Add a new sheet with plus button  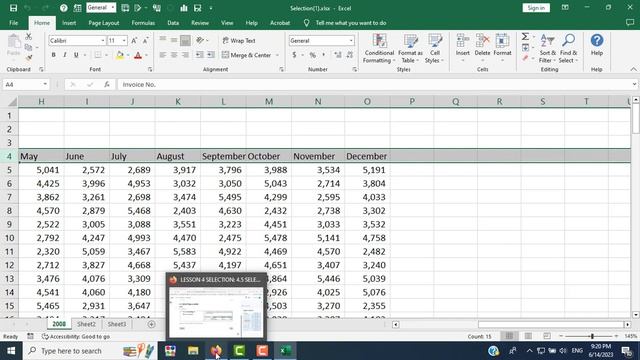[x=151, y=324]
